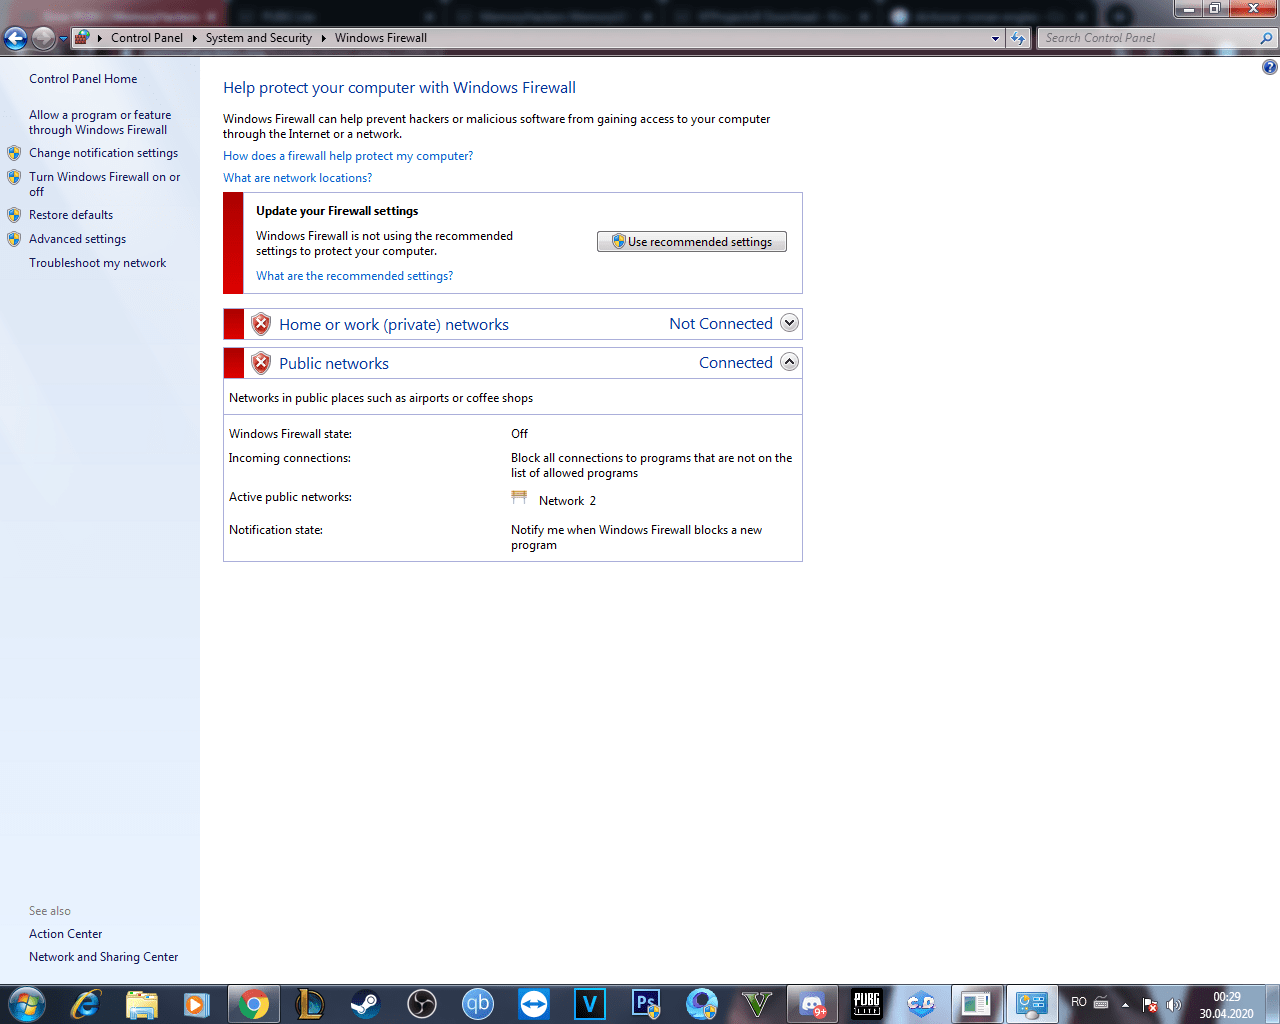This screenshot has height=1024, width=1280.
Task: Open What are the recommended settings link
Action: [354, 276]
